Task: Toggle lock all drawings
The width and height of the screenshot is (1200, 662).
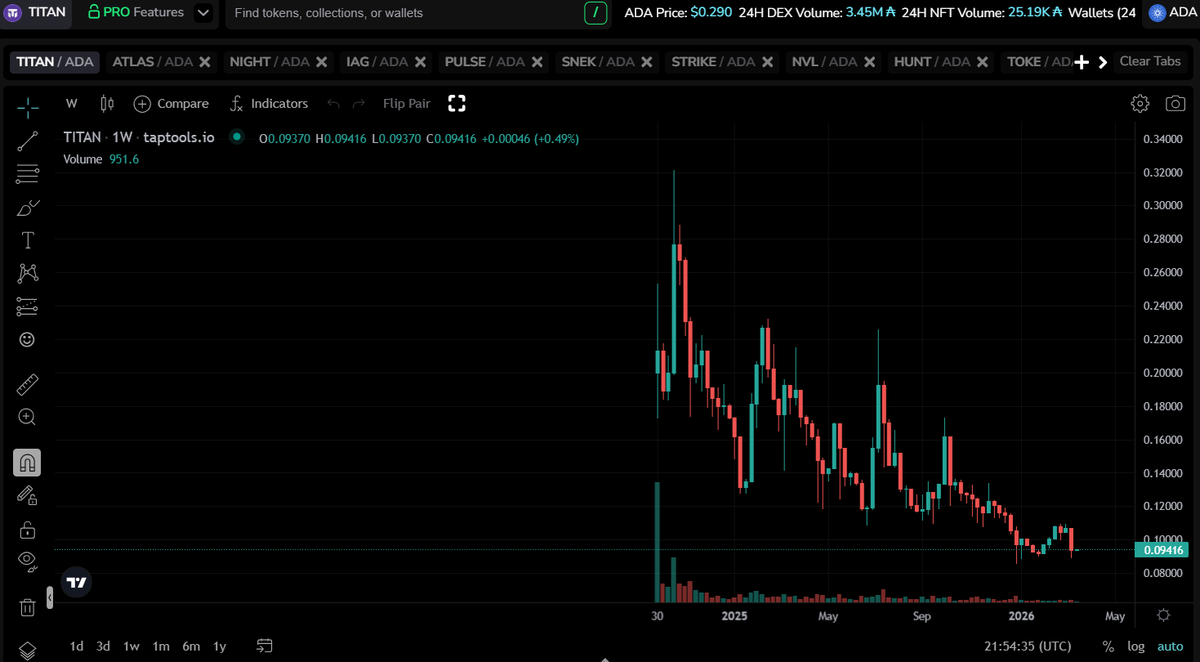Action: point(28,529)
